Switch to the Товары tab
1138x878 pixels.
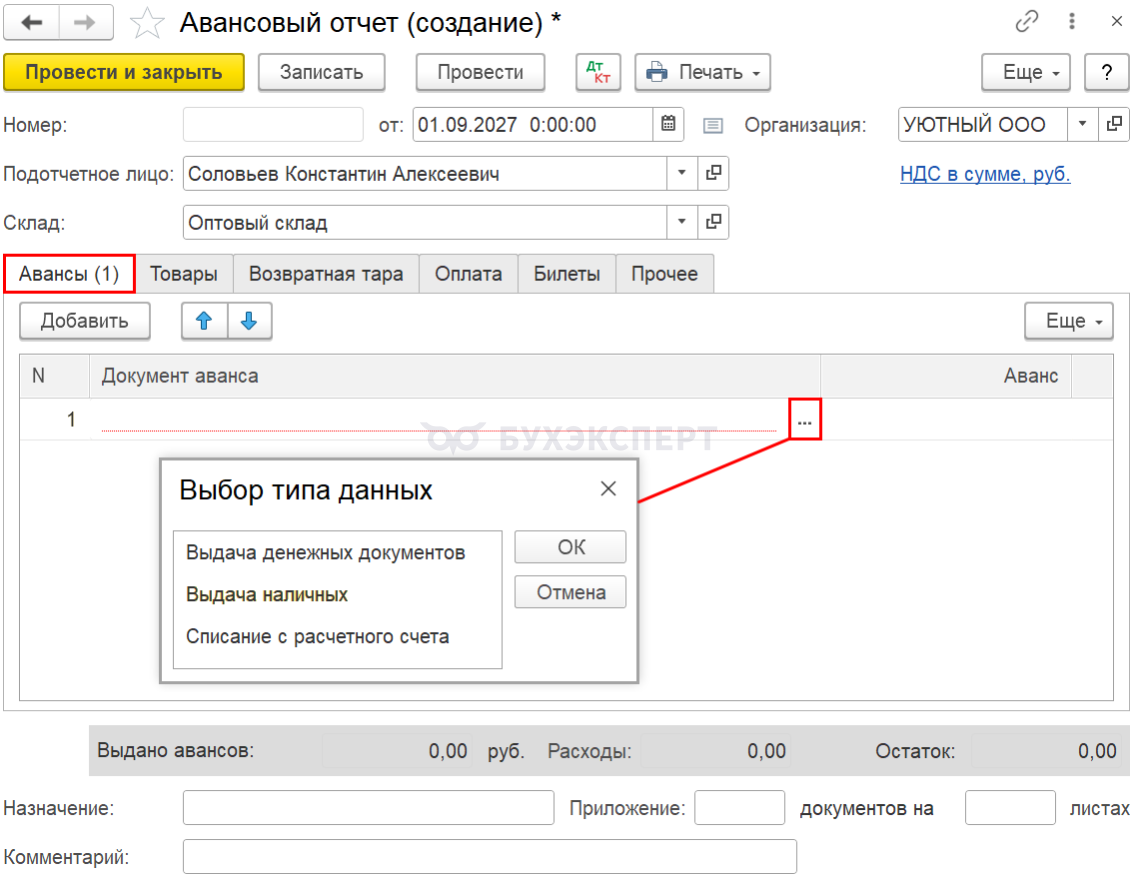184,274
